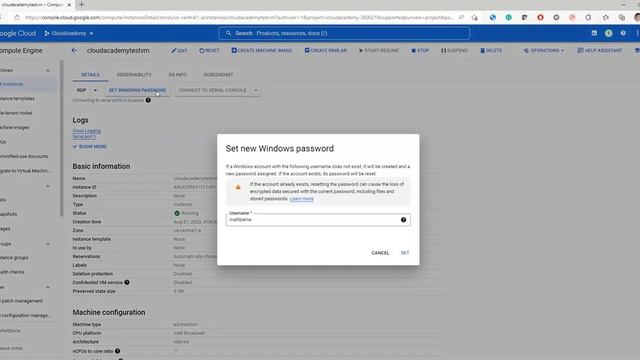Click the browser favorites star icon
This screenshot has width=640, height=360.
tap(474, 18)
